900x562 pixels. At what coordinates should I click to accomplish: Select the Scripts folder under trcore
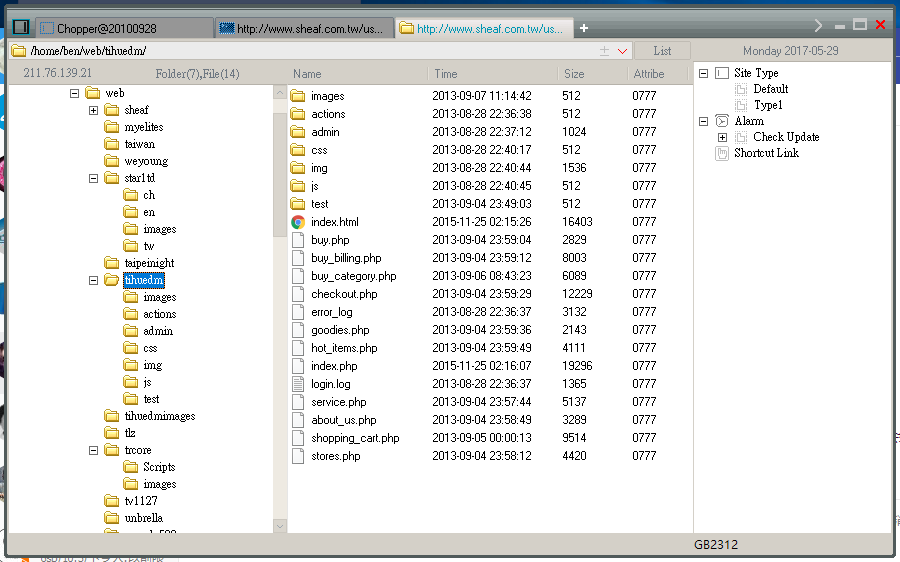[159, 467]
